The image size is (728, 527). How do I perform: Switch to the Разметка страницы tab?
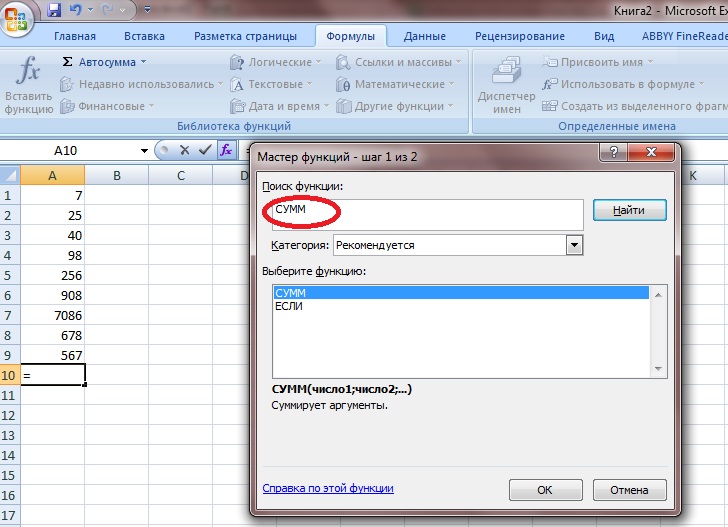[245, 36]
